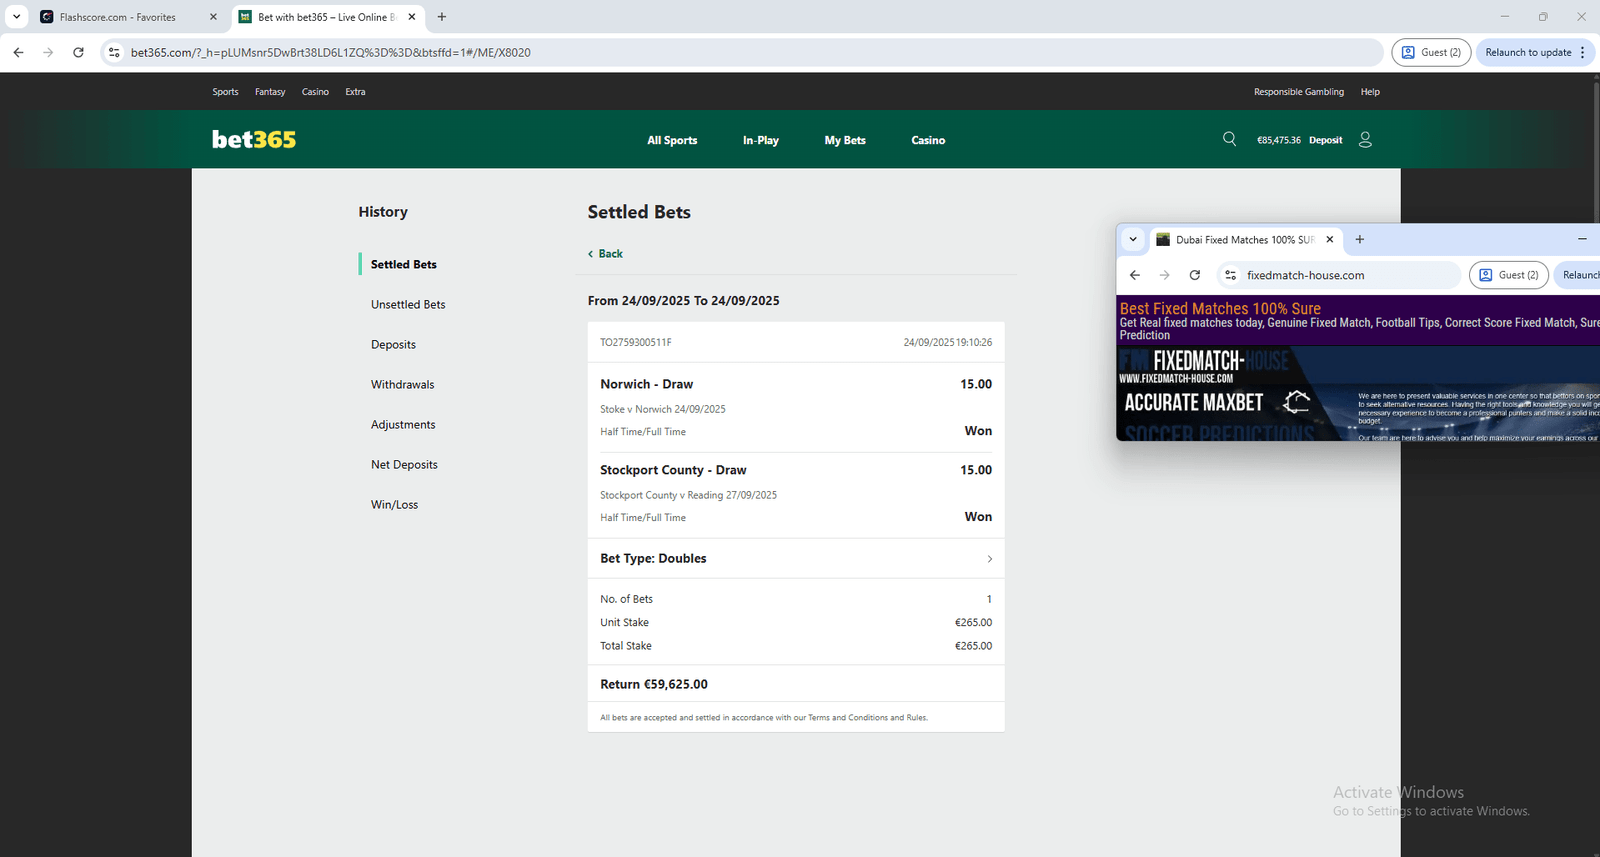Select Unsettled Bets in History menu
The image size is (1600, 857).
pyautogui.click(x=408, y=305)
